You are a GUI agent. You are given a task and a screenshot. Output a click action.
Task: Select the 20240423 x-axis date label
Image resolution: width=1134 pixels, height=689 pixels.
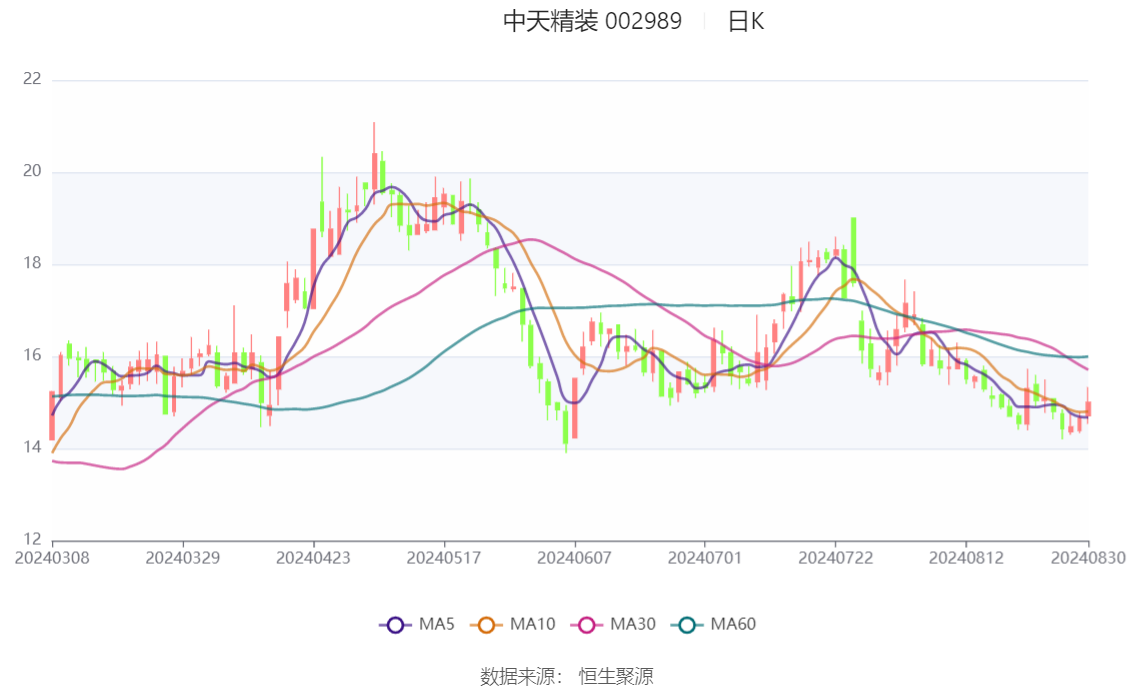click(313, 557)
